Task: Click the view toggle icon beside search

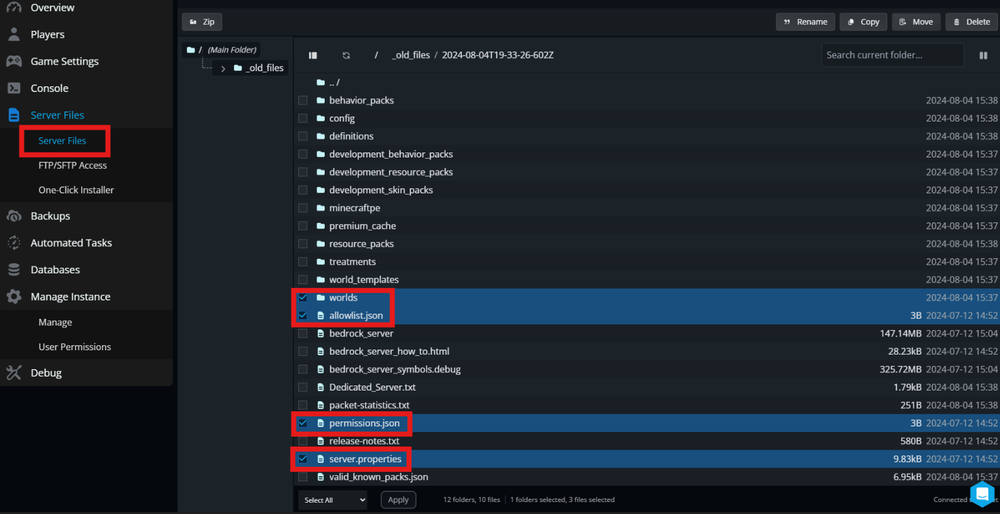Action: click(983, 56)
